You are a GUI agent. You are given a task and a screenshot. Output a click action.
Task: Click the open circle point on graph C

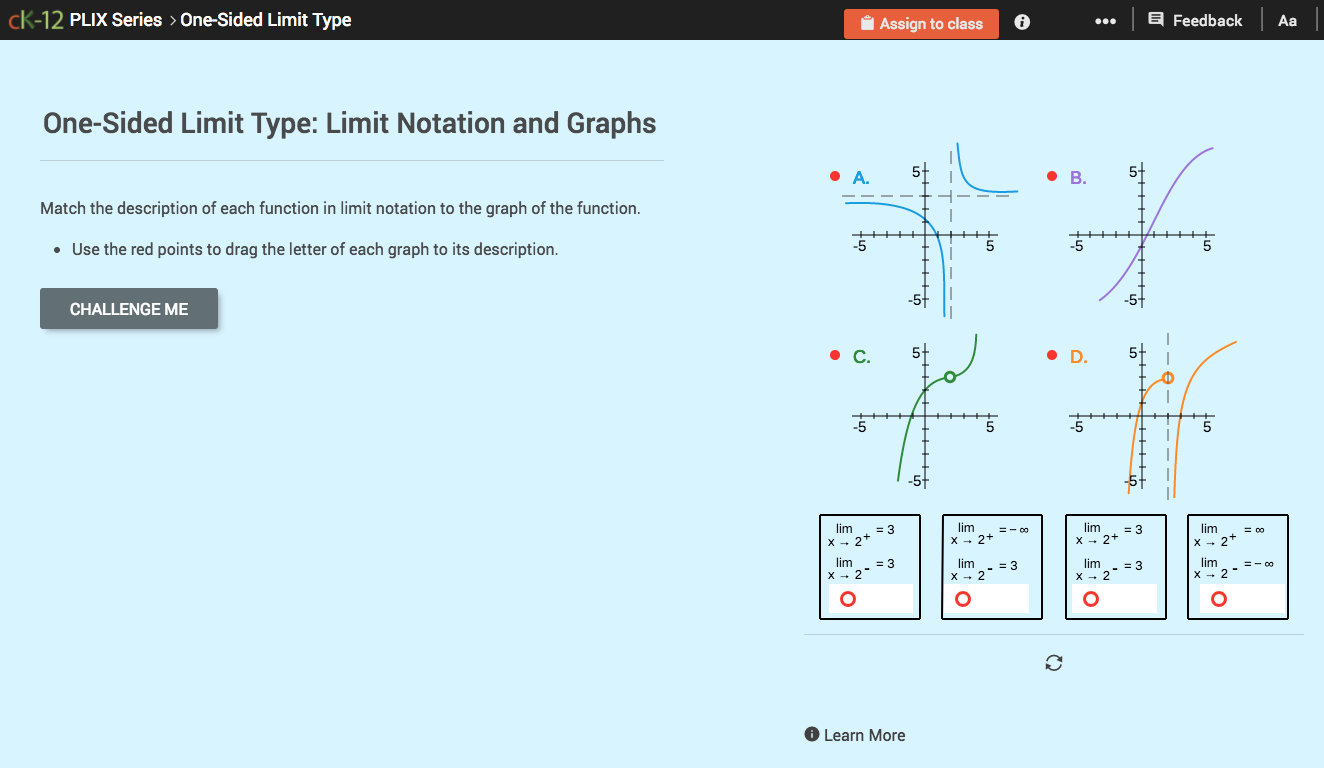click(x=950, y=377)
